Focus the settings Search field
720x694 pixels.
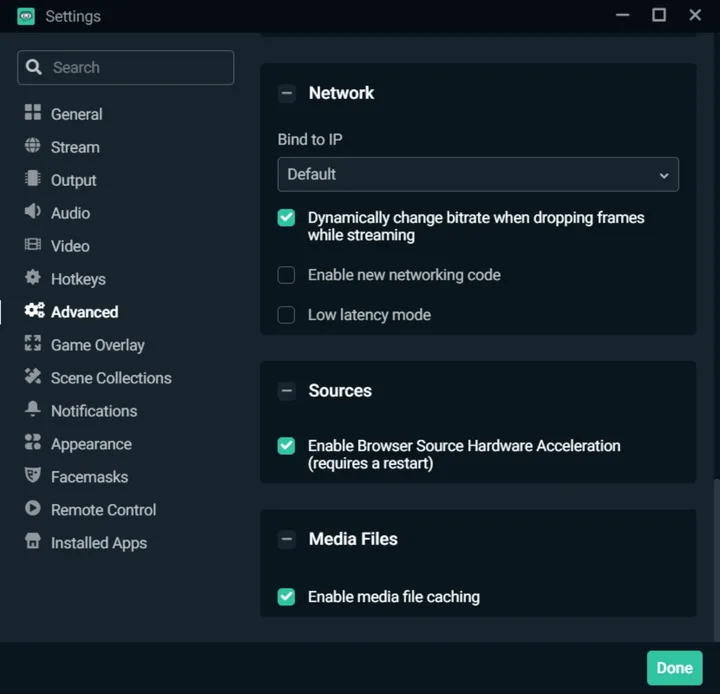(125, 68)
